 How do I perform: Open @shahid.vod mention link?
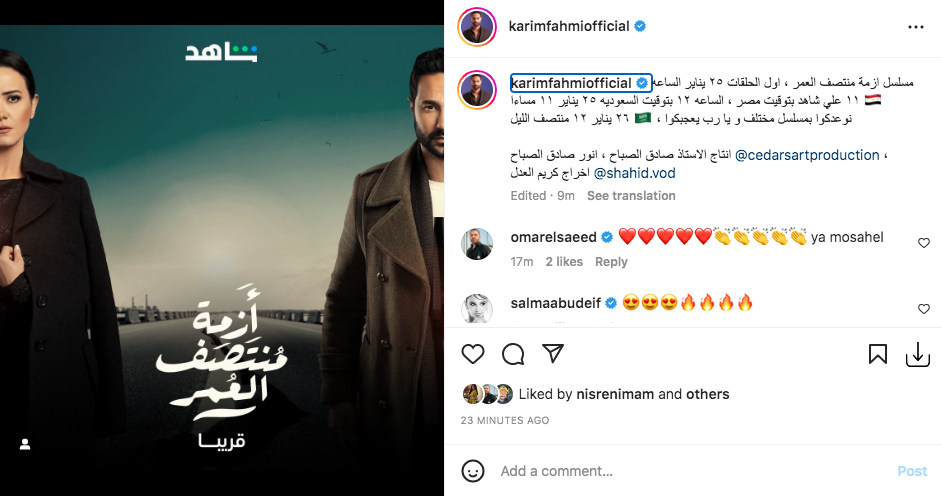pyautogui.click(x=634, y=174)
